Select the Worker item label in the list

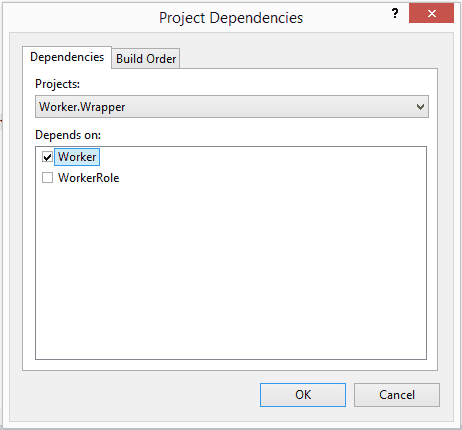[77, 157]
